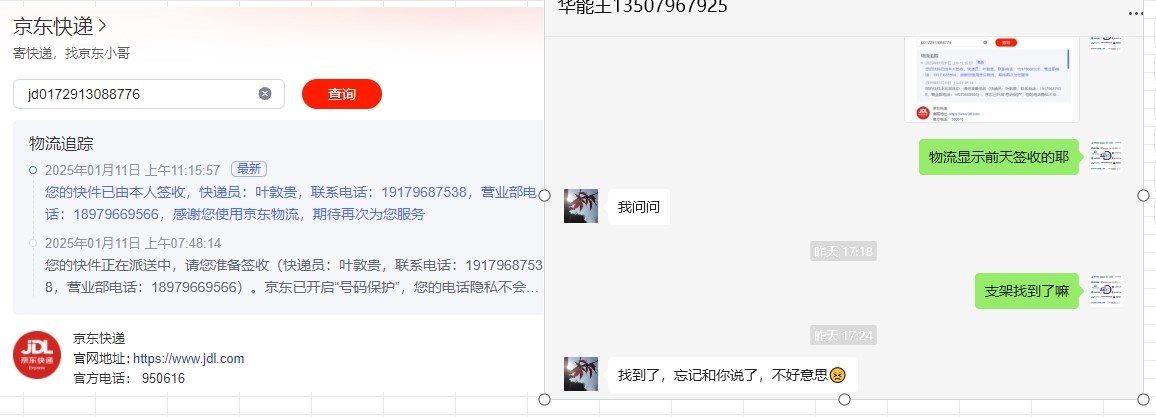Click the sender avatar beside 物流显示前天签收的耶
1156x417 pixels.
pos(1106,156)
